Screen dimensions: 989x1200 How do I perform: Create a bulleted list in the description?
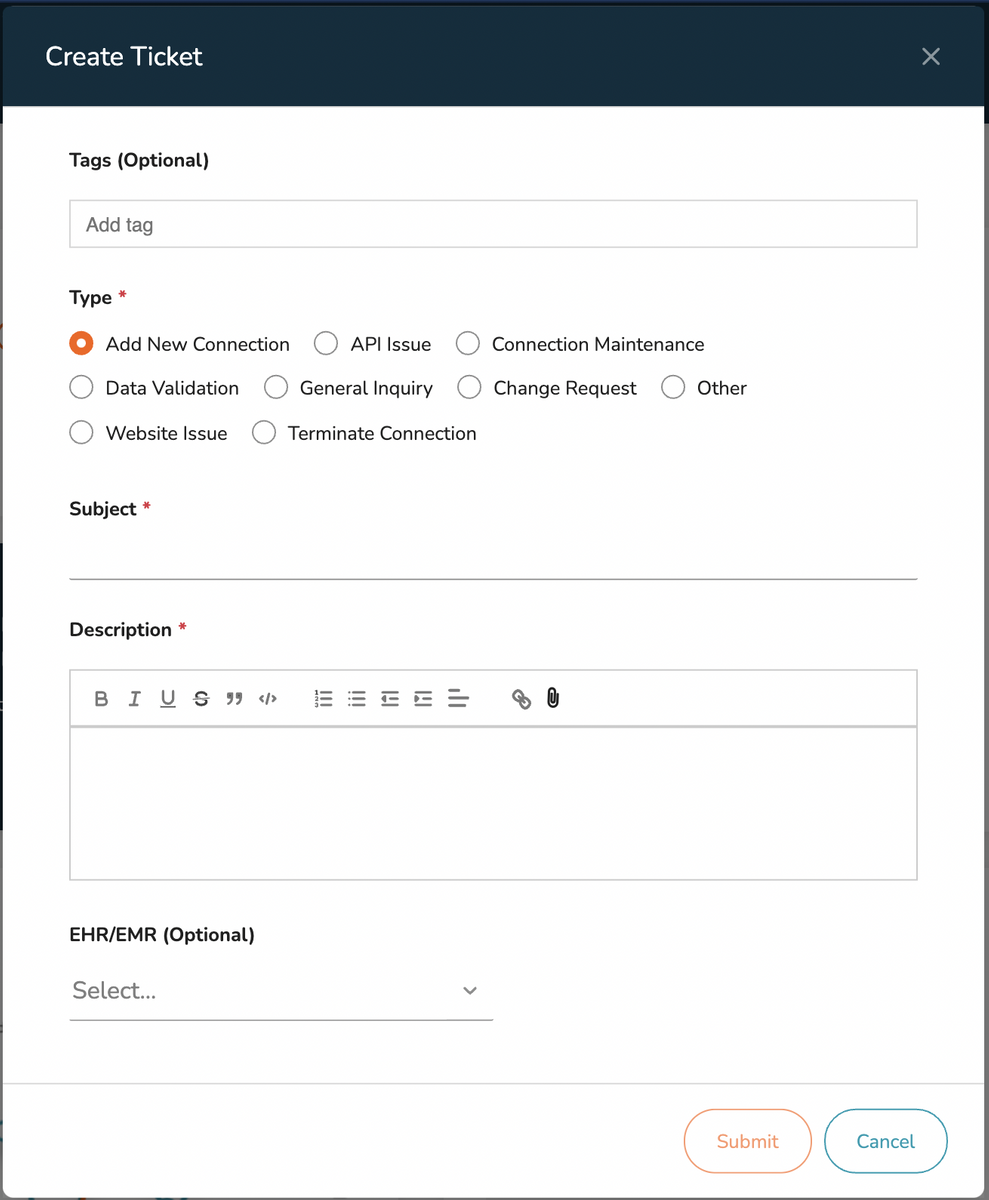(x=356, y=698)
